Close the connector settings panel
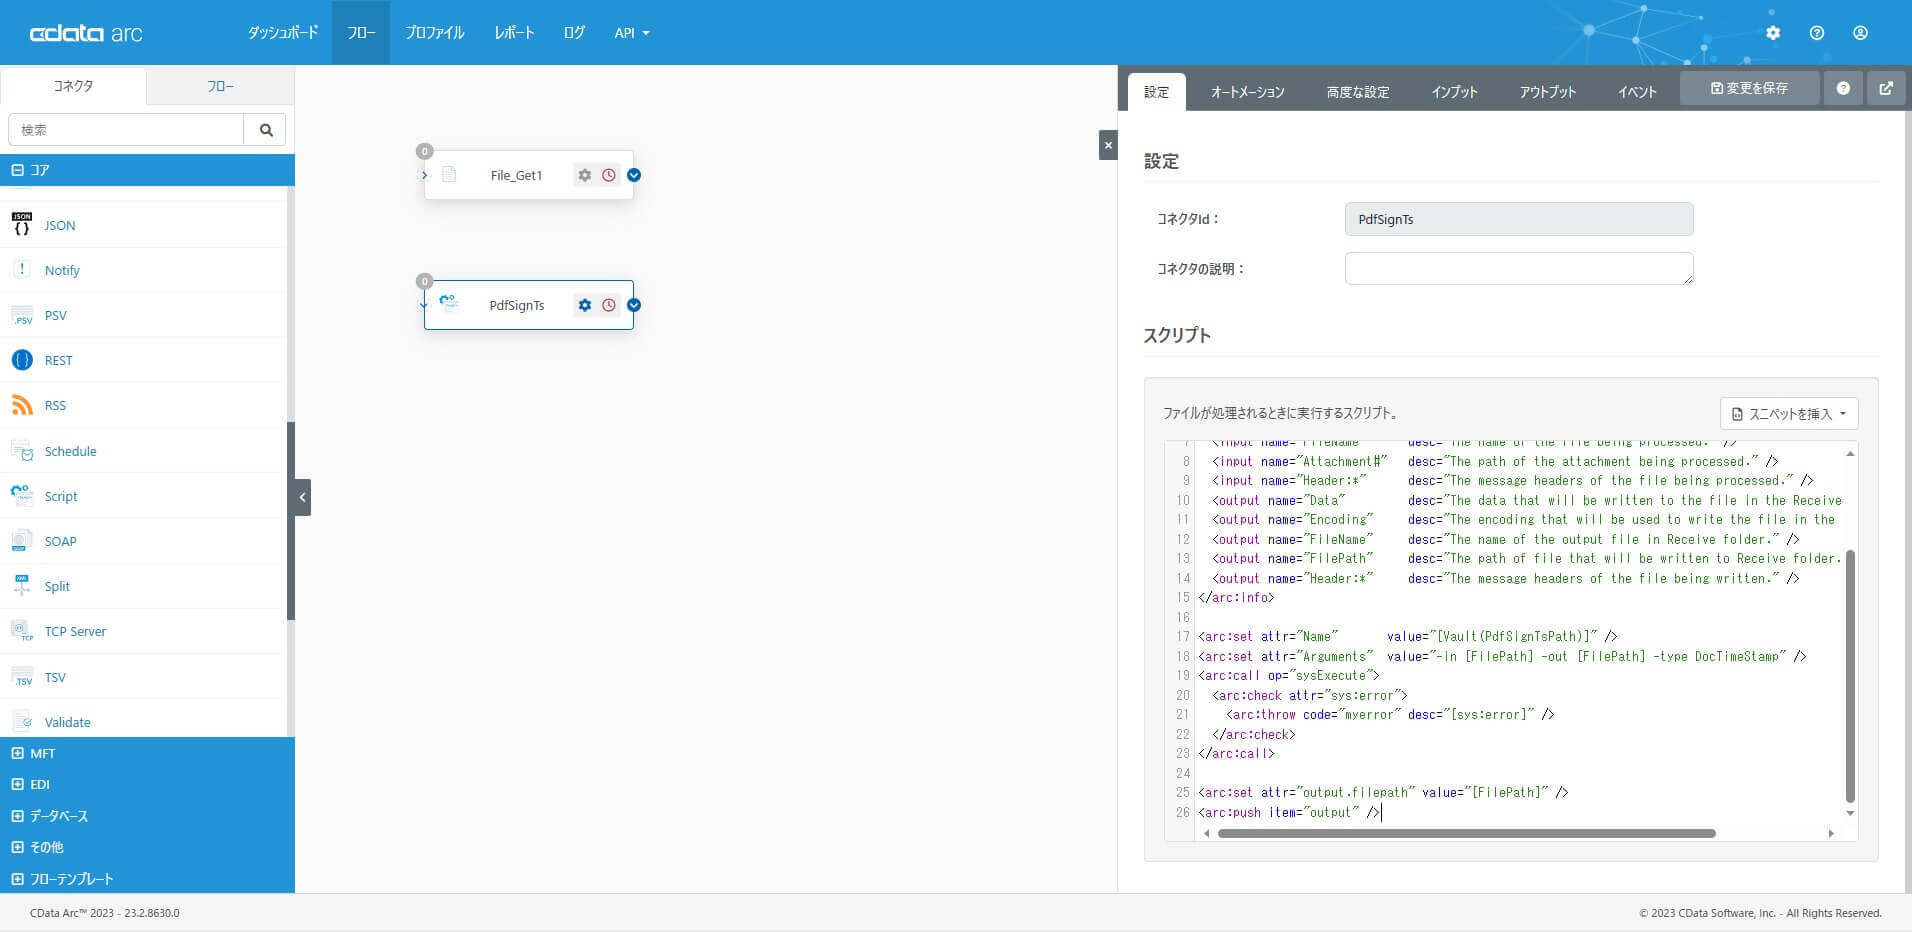This screenshot has width=1912, height=932. 1108,145
